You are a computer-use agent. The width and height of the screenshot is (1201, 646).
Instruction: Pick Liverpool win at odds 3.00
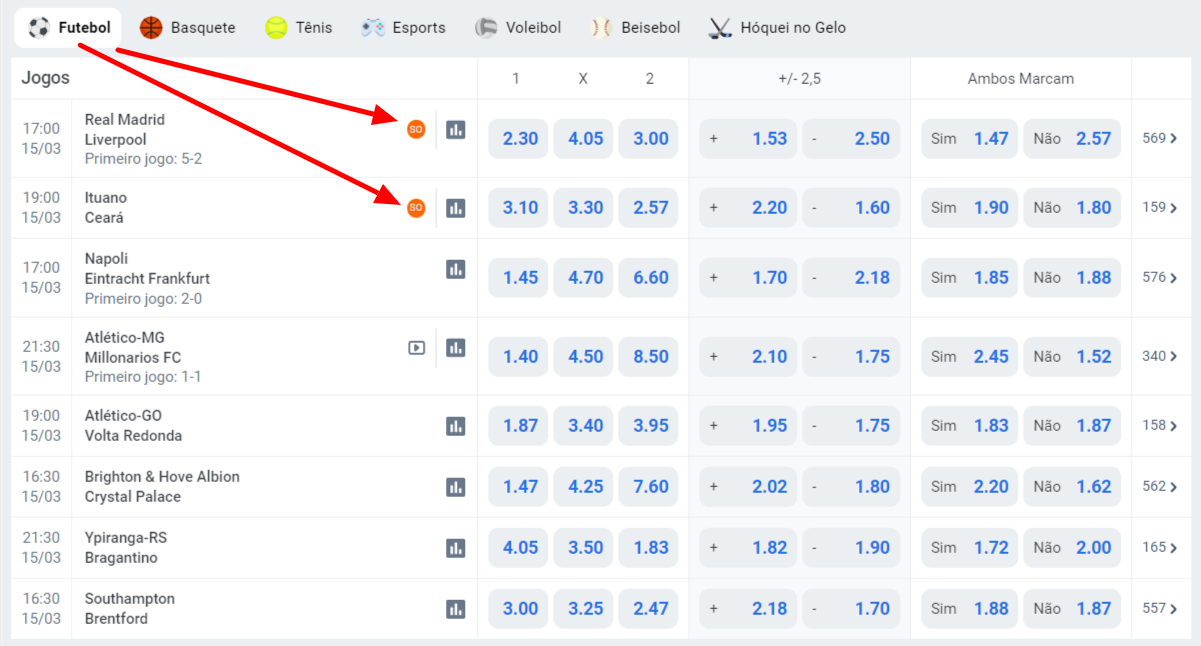pos(649,139)
